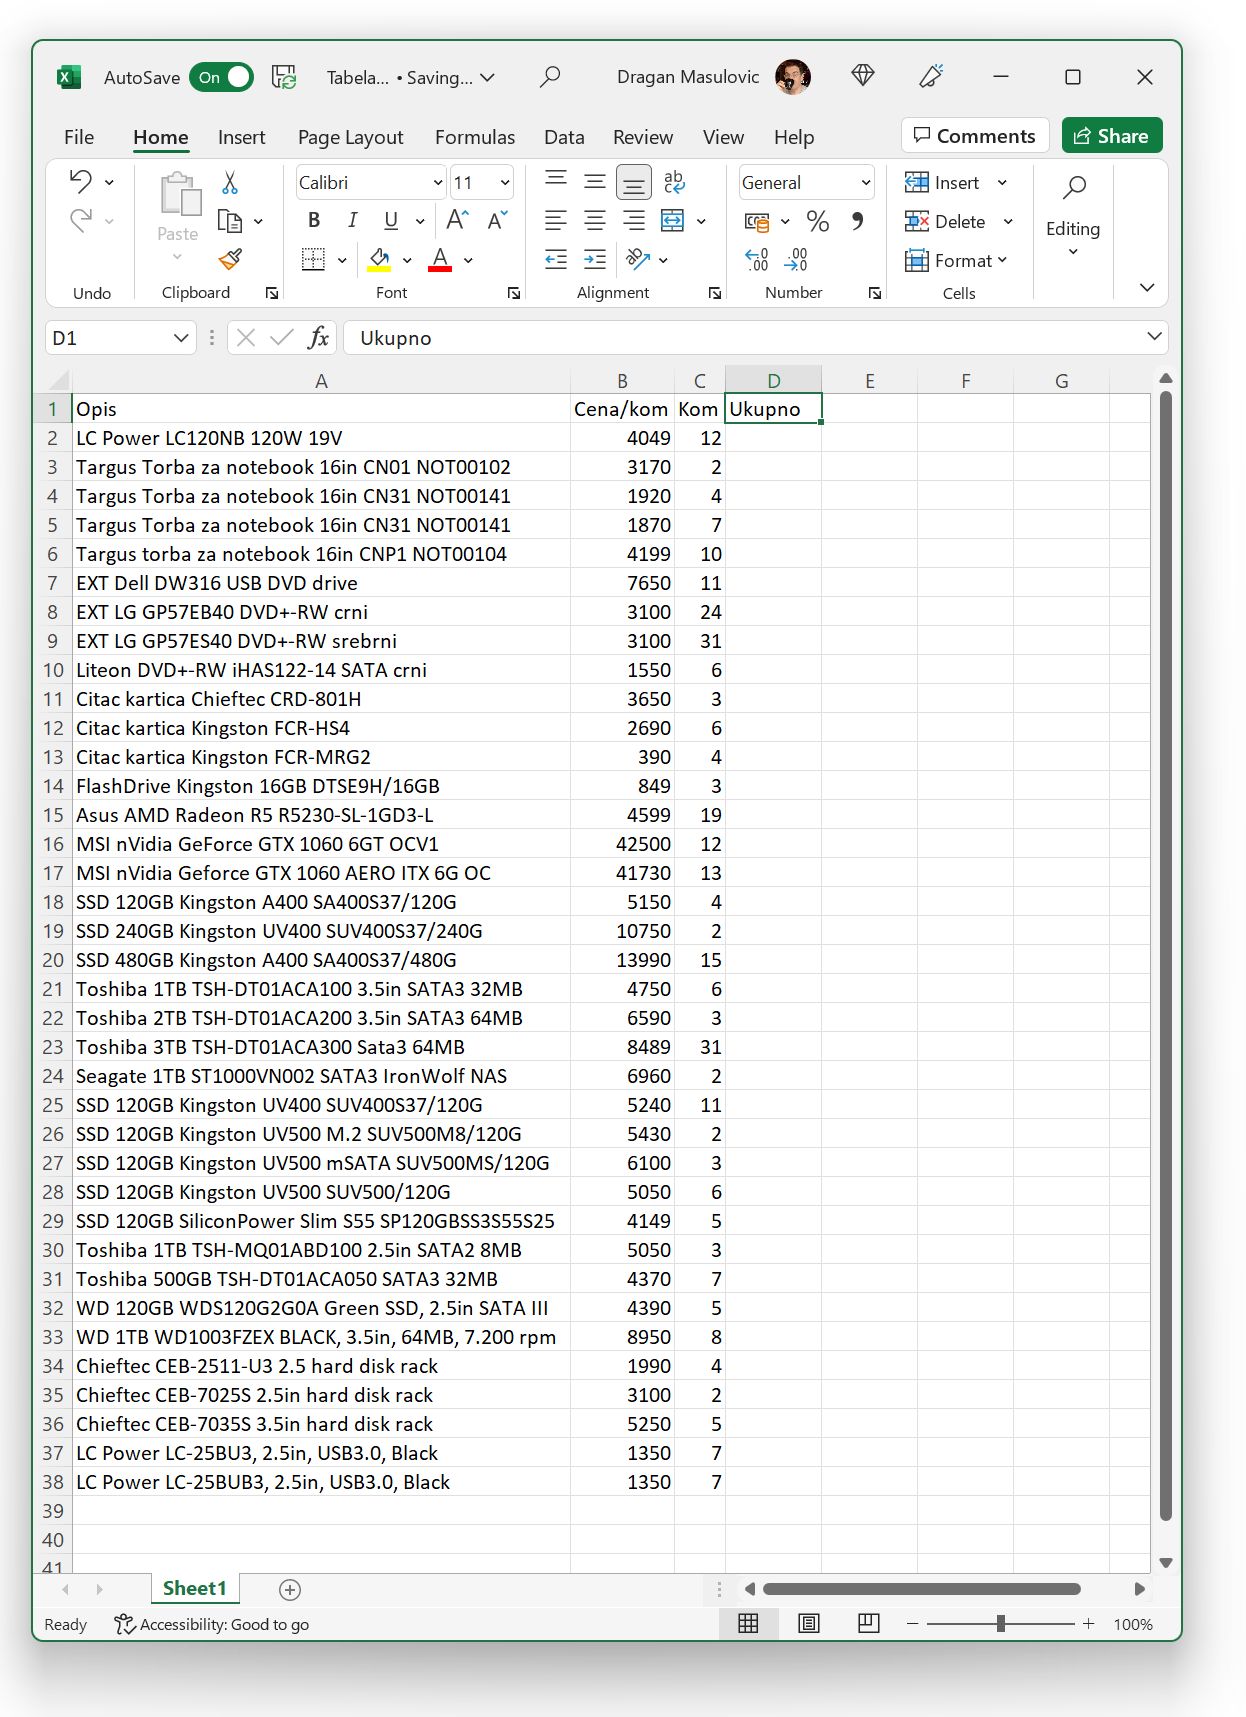
Task: Open Font dialog launcher
Action: click(x=514, y=293)
